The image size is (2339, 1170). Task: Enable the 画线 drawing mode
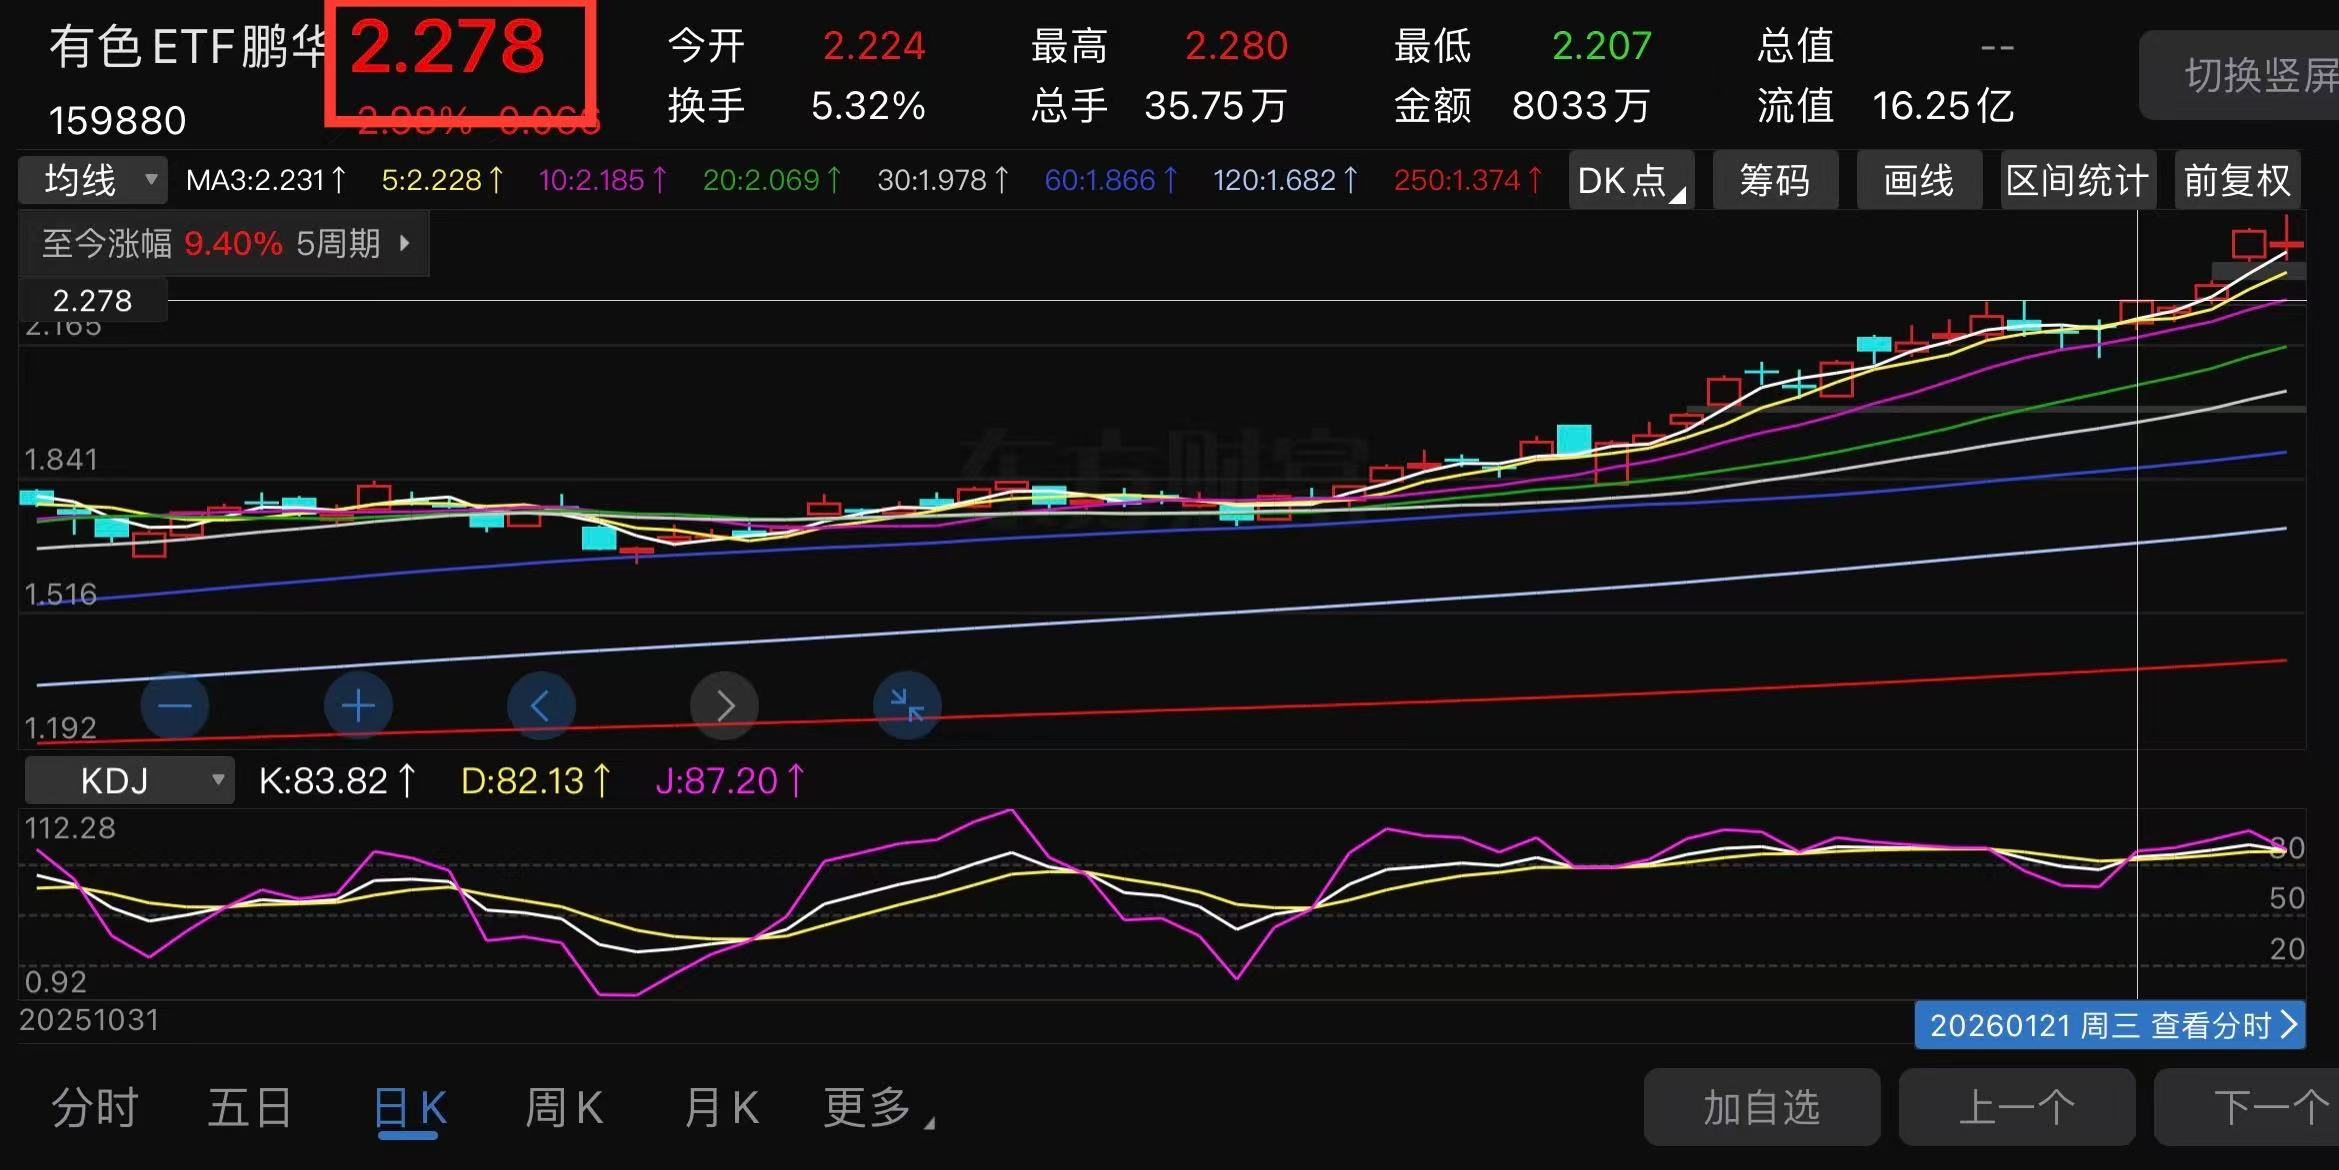[1918, 180]
